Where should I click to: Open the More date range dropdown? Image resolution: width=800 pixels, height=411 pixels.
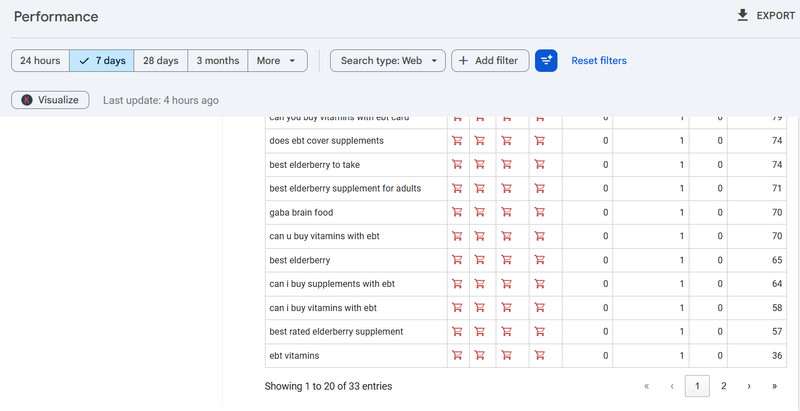(x=278, y=61)
